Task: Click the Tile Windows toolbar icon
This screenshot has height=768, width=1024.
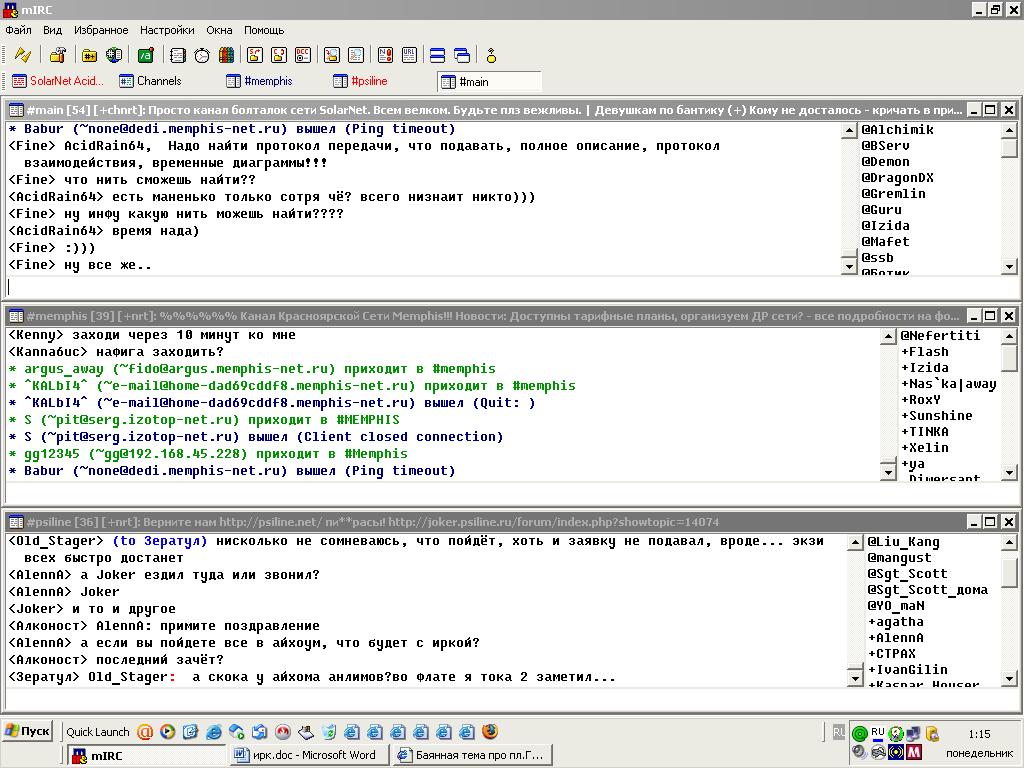Action: click(x=437, y=55)
